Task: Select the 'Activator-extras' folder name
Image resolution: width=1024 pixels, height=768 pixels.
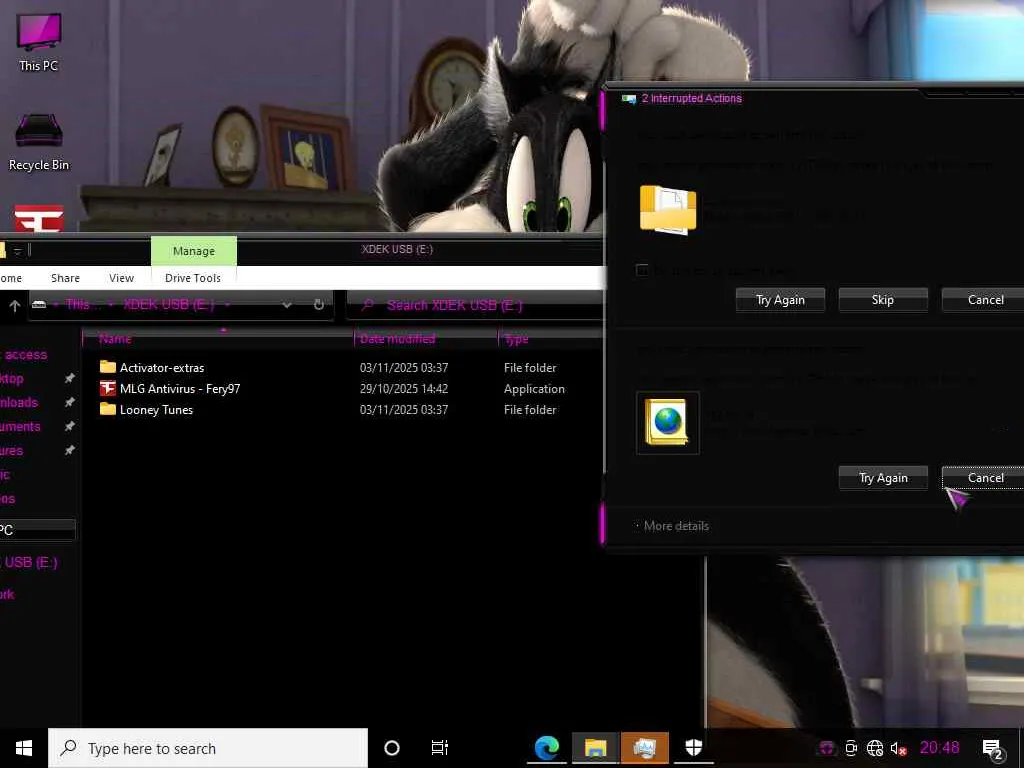Action: pyautogui.click(x=162, y=368)
